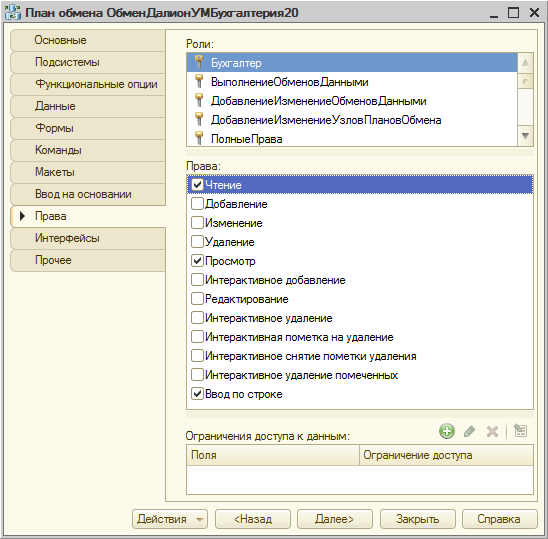The height and width of the screenshot is (539, 548).
Task: Click the red X delete restriction icon
Action: click(x=492, y=431)
